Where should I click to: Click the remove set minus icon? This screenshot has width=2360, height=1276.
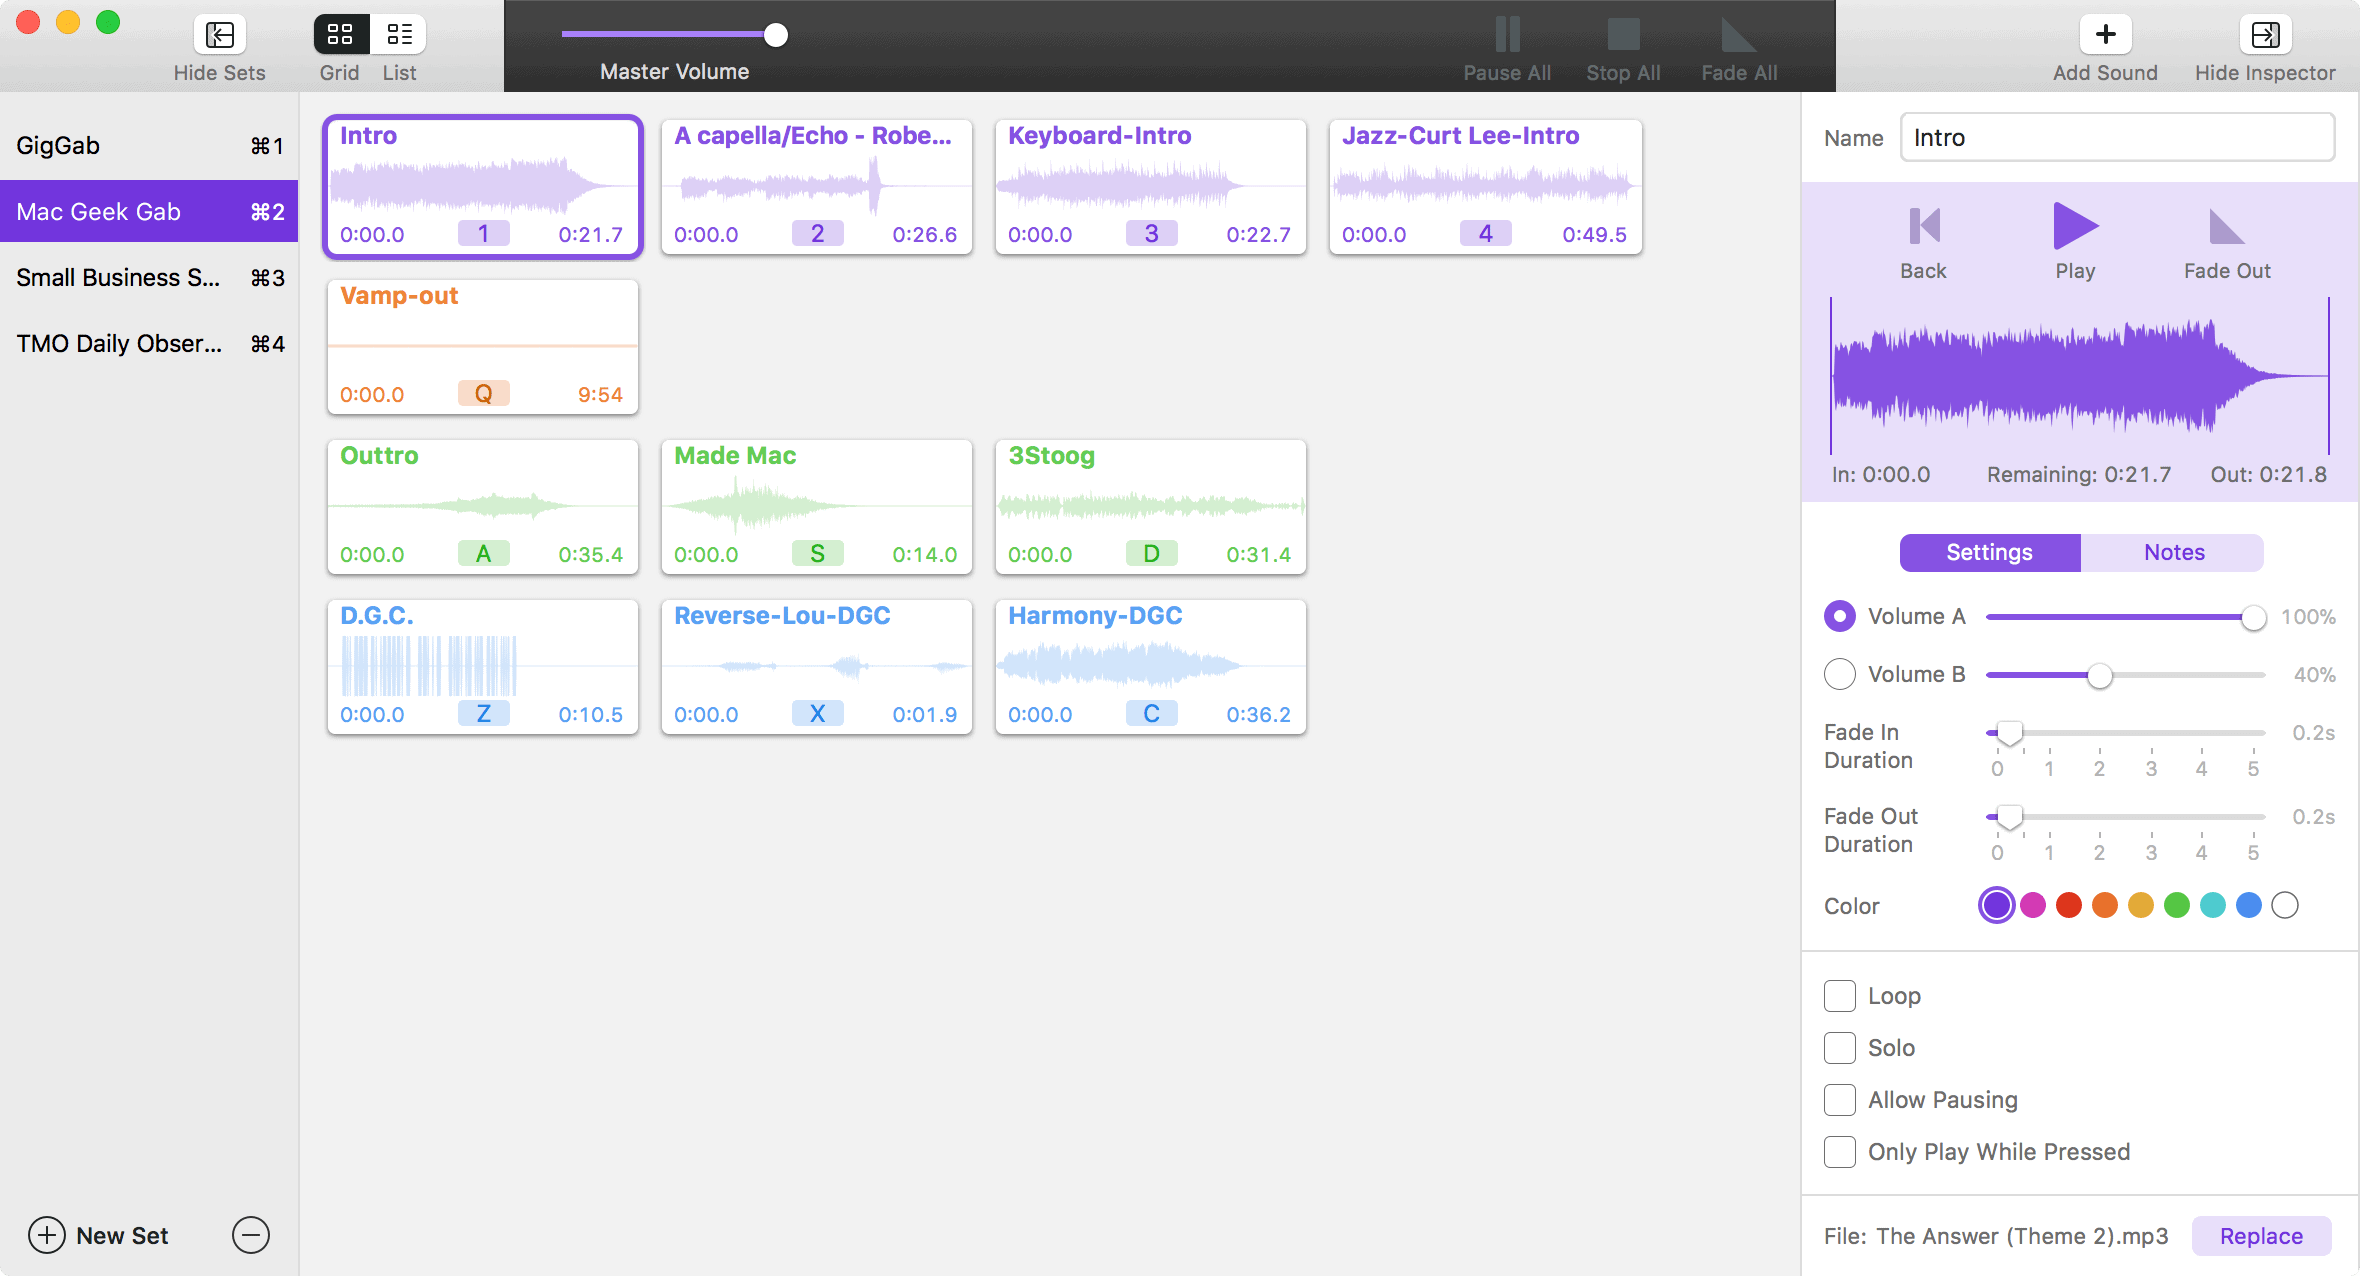click(x=251, y=1235)
